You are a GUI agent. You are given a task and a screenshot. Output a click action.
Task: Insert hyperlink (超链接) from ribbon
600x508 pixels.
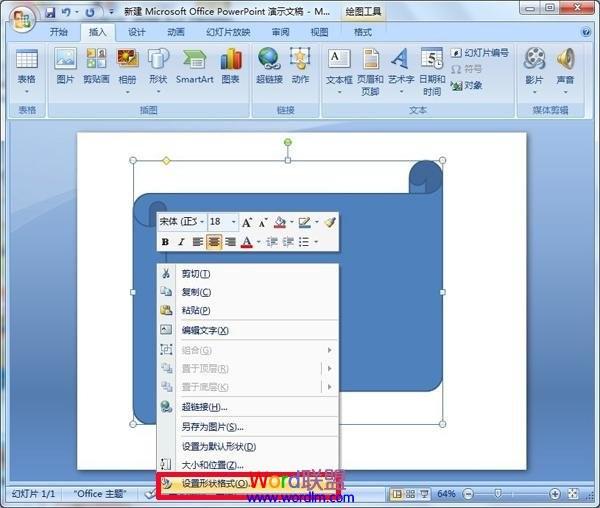tap(269, 66)
